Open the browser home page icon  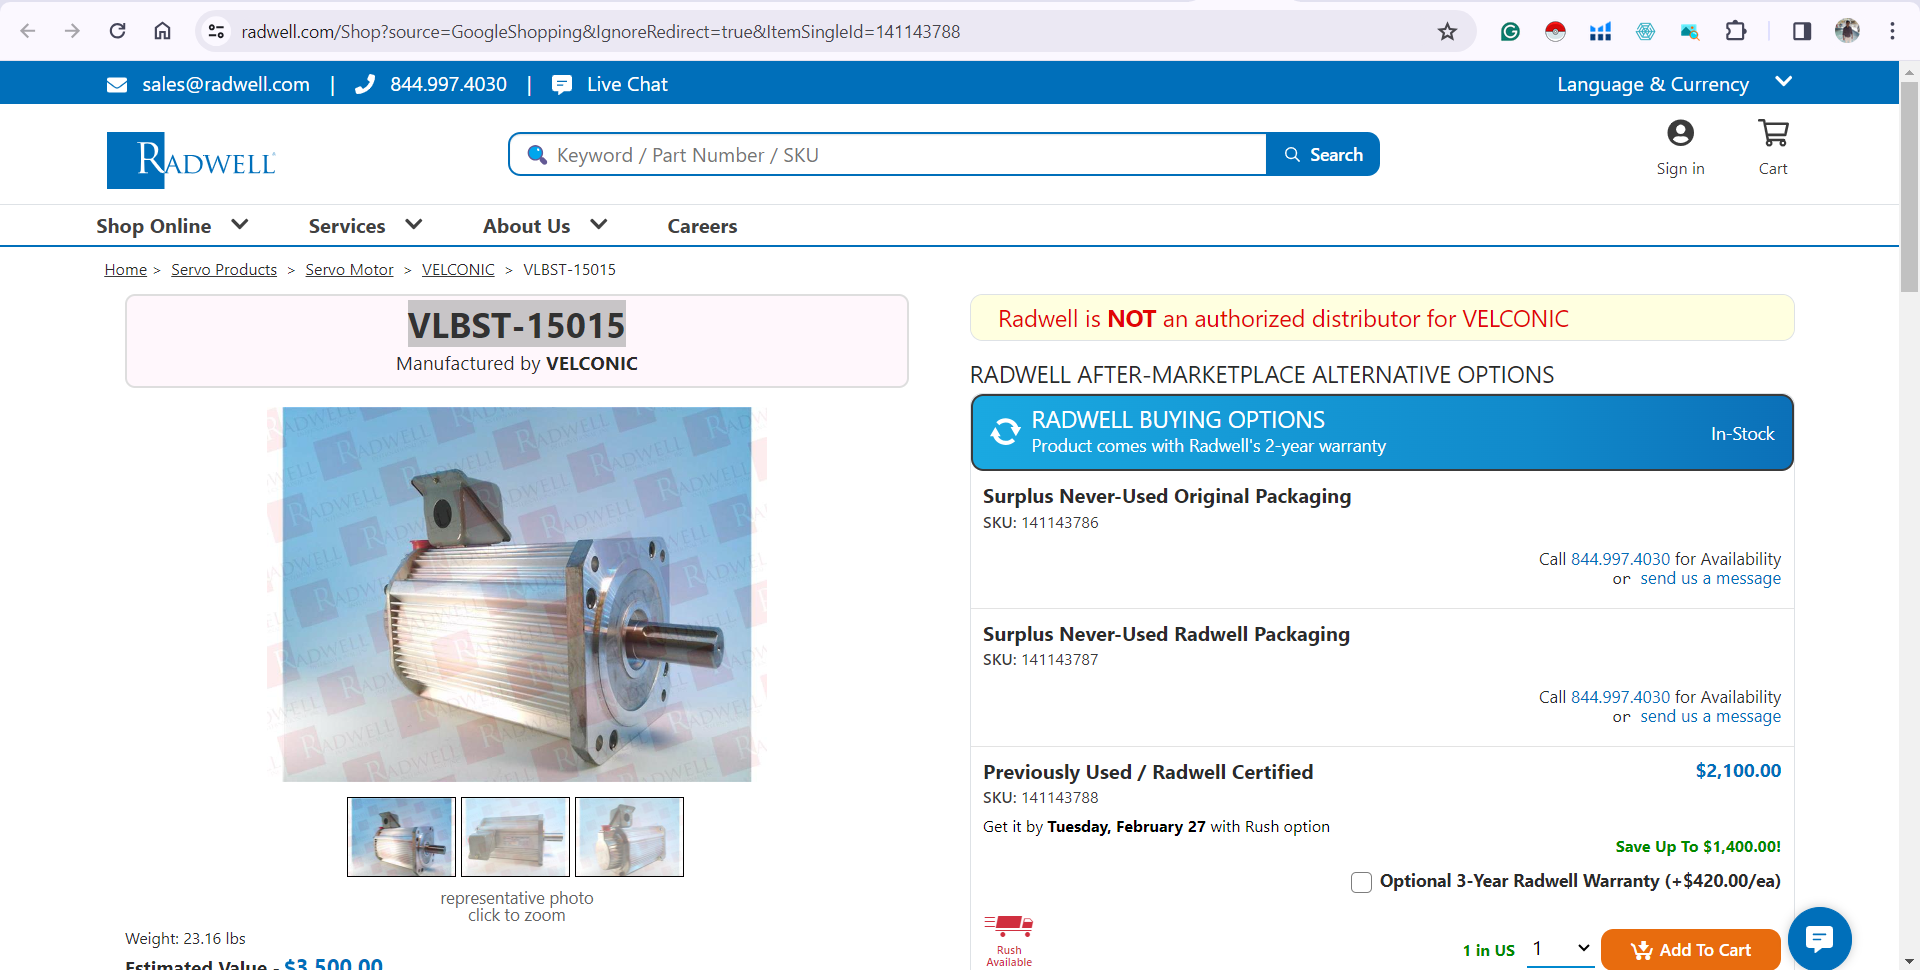162,31
